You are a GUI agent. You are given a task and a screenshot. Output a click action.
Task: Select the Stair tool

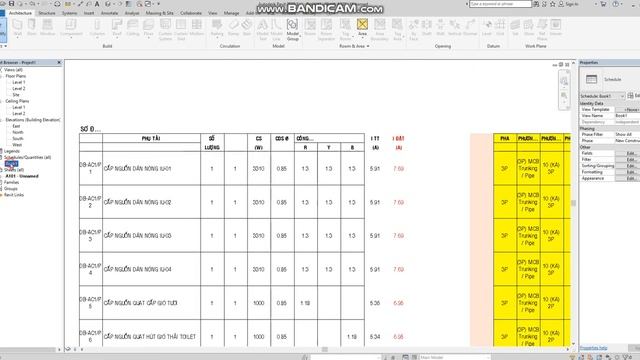tap(247, 28)
